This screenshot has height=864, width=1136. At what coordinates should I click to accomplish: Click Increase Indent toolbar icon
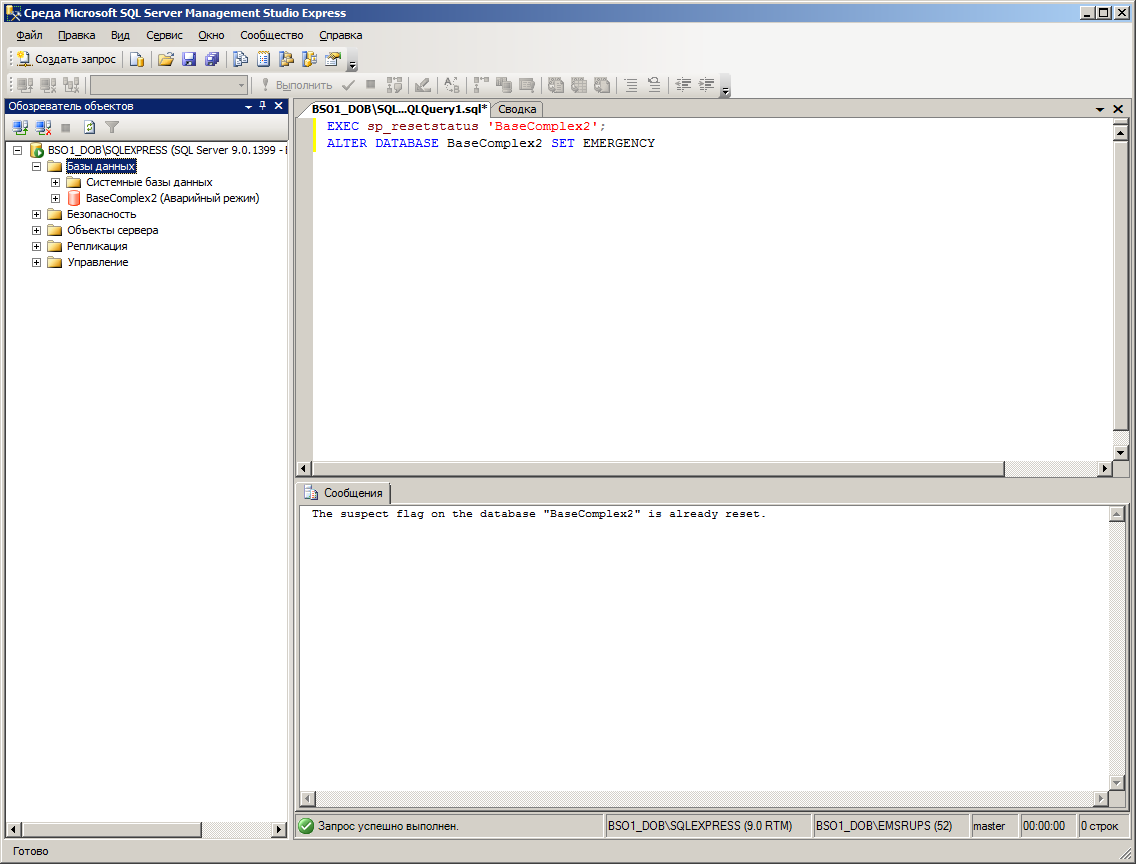click(x=706, y=85)
